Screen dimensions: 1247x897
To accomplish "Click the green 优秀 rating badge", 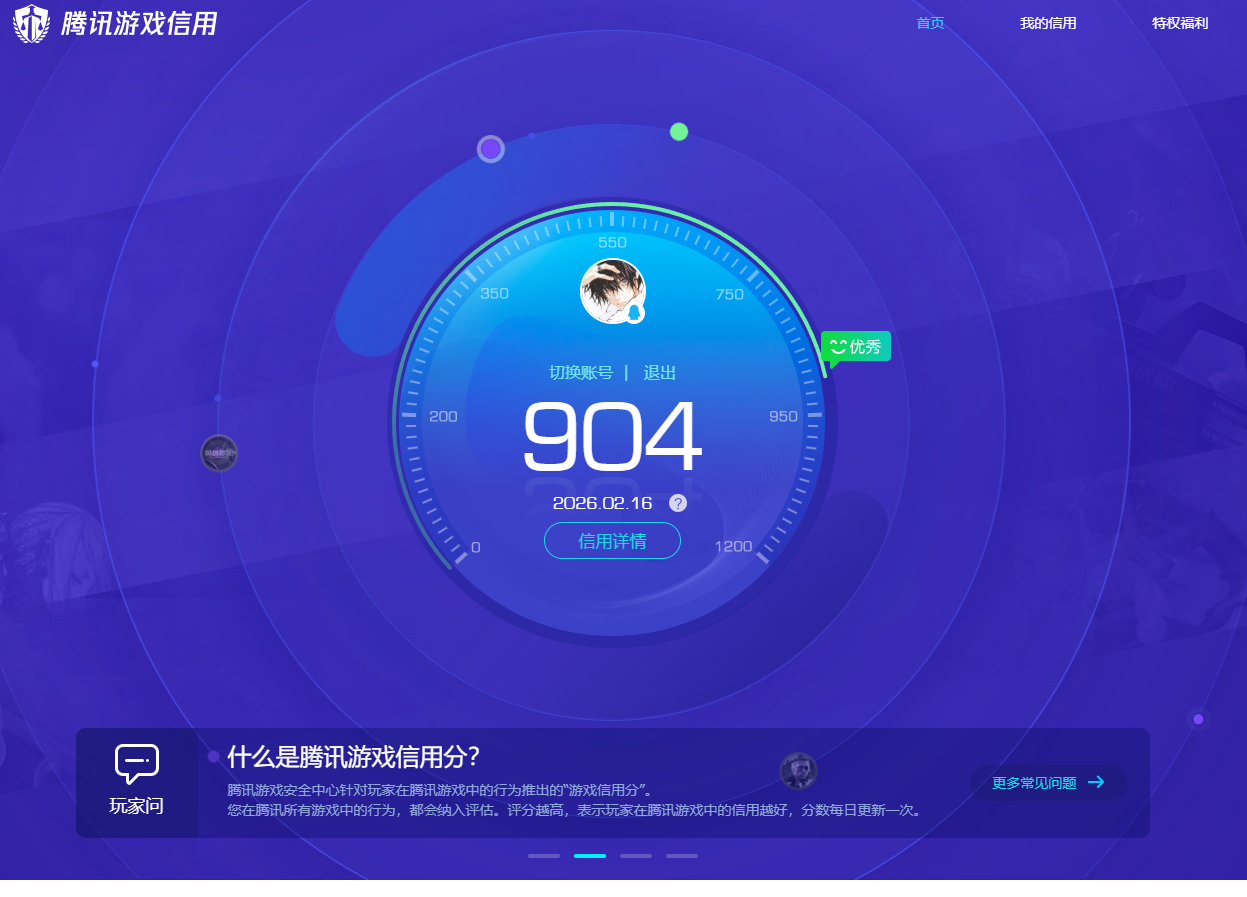I will (x=855, y=346).
